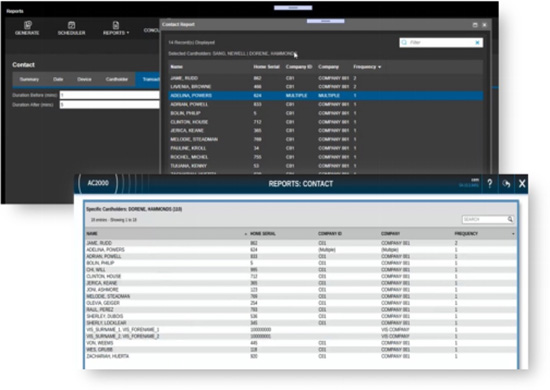550x390 pixels.
Task: Maximize the Contact Report dialog
Action: click(x=475, y=25)
